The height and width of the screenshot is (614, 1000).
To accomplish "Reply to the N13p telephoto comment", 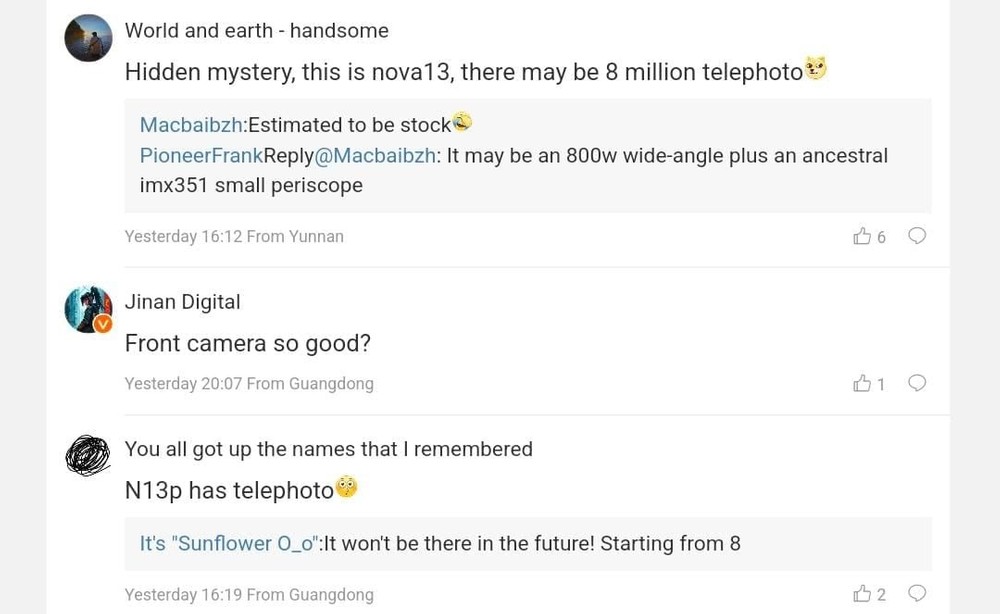I will pyautogui.click(x=916, y=593).
